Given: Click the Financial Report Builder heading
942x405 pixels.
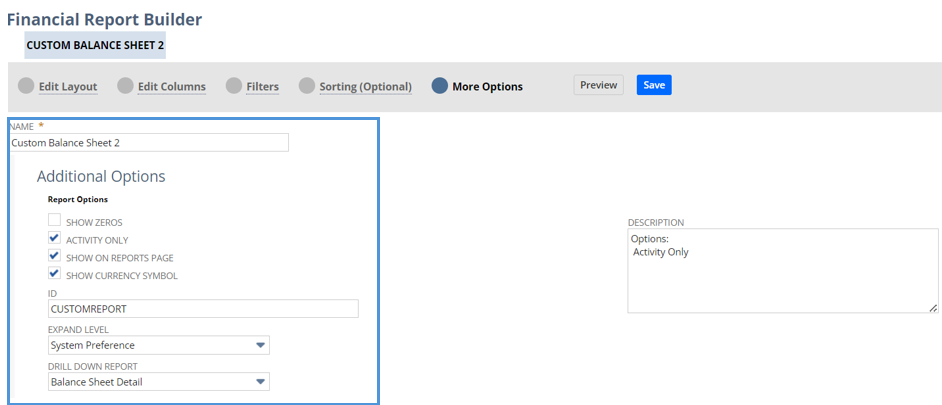Looking at the screenshot, I should [x=104, y=19].
